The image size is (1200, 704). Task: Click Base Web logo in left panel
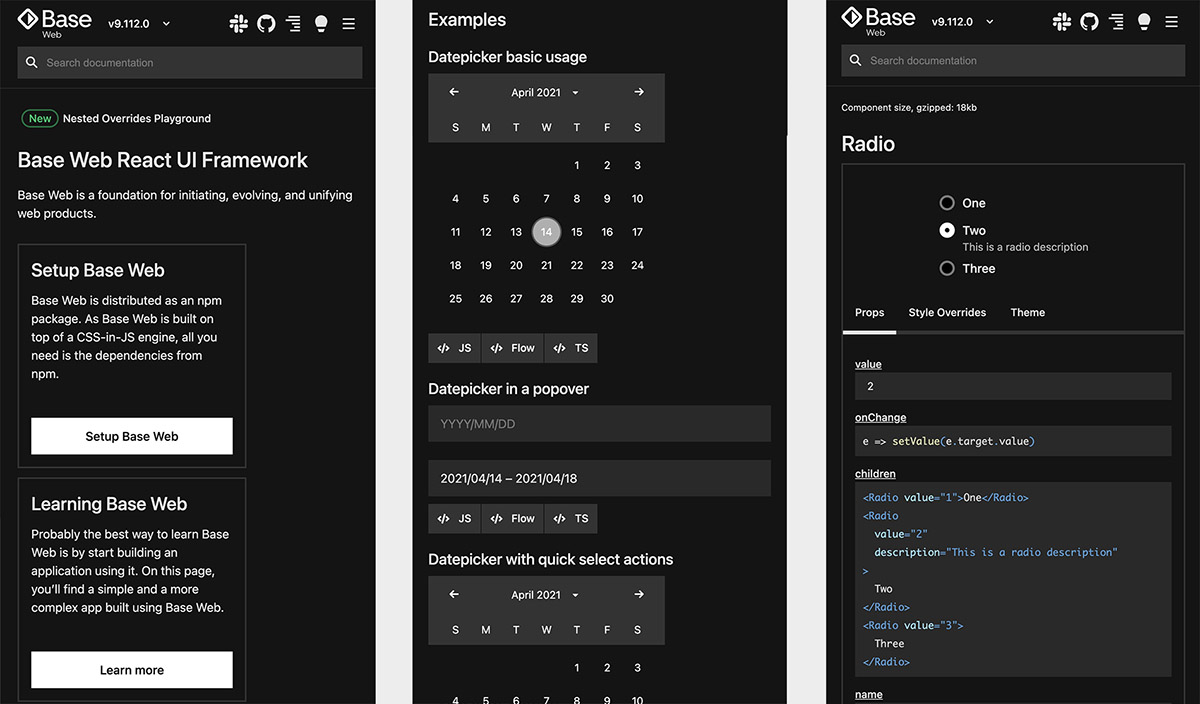(x=54, y=22)
